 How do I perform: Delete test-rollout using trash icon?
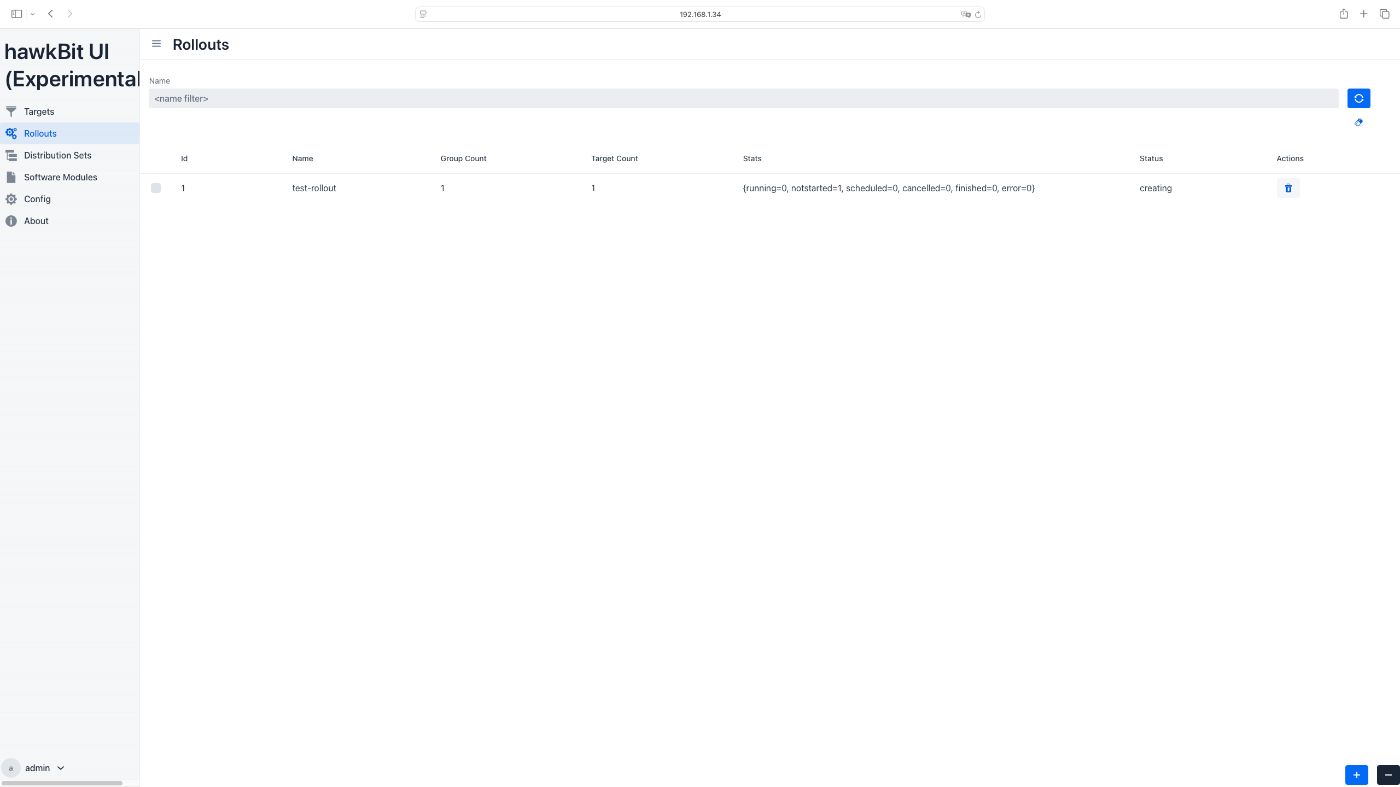coord(1288,188)
